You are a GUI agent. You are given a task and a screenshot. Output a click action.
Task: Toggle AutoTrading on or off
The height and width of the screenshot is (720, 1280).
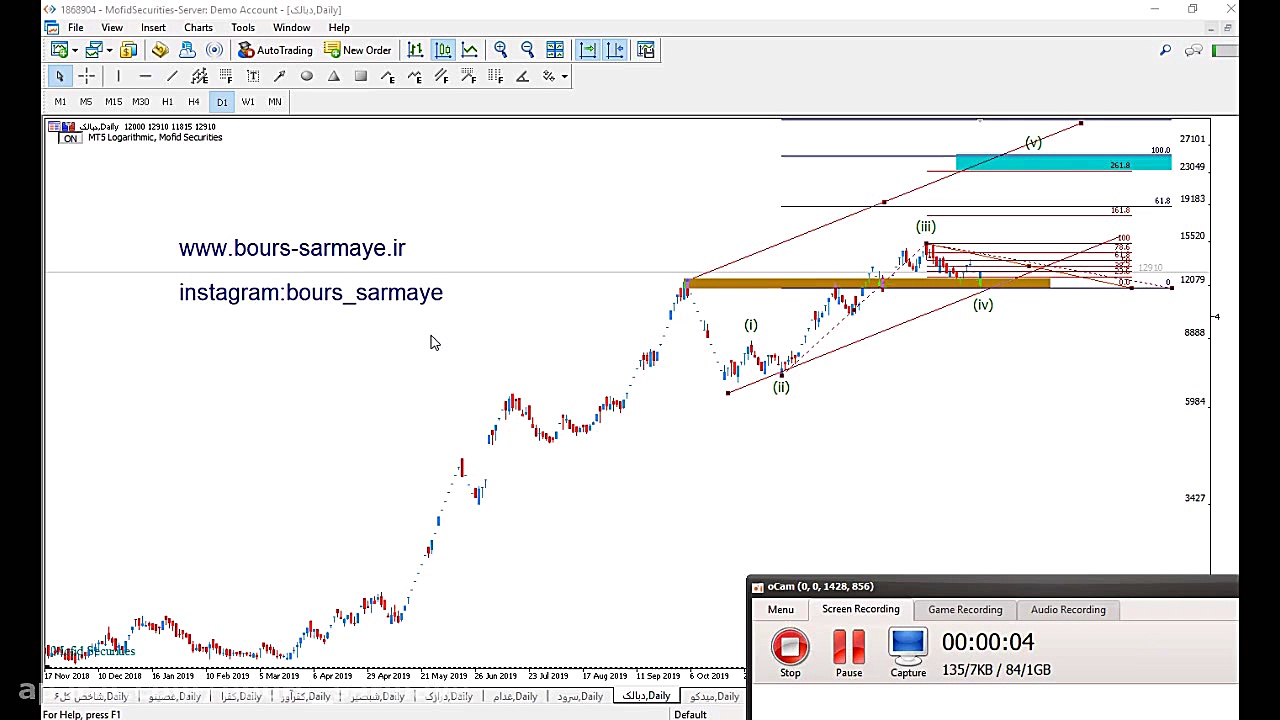coord(275,50)
